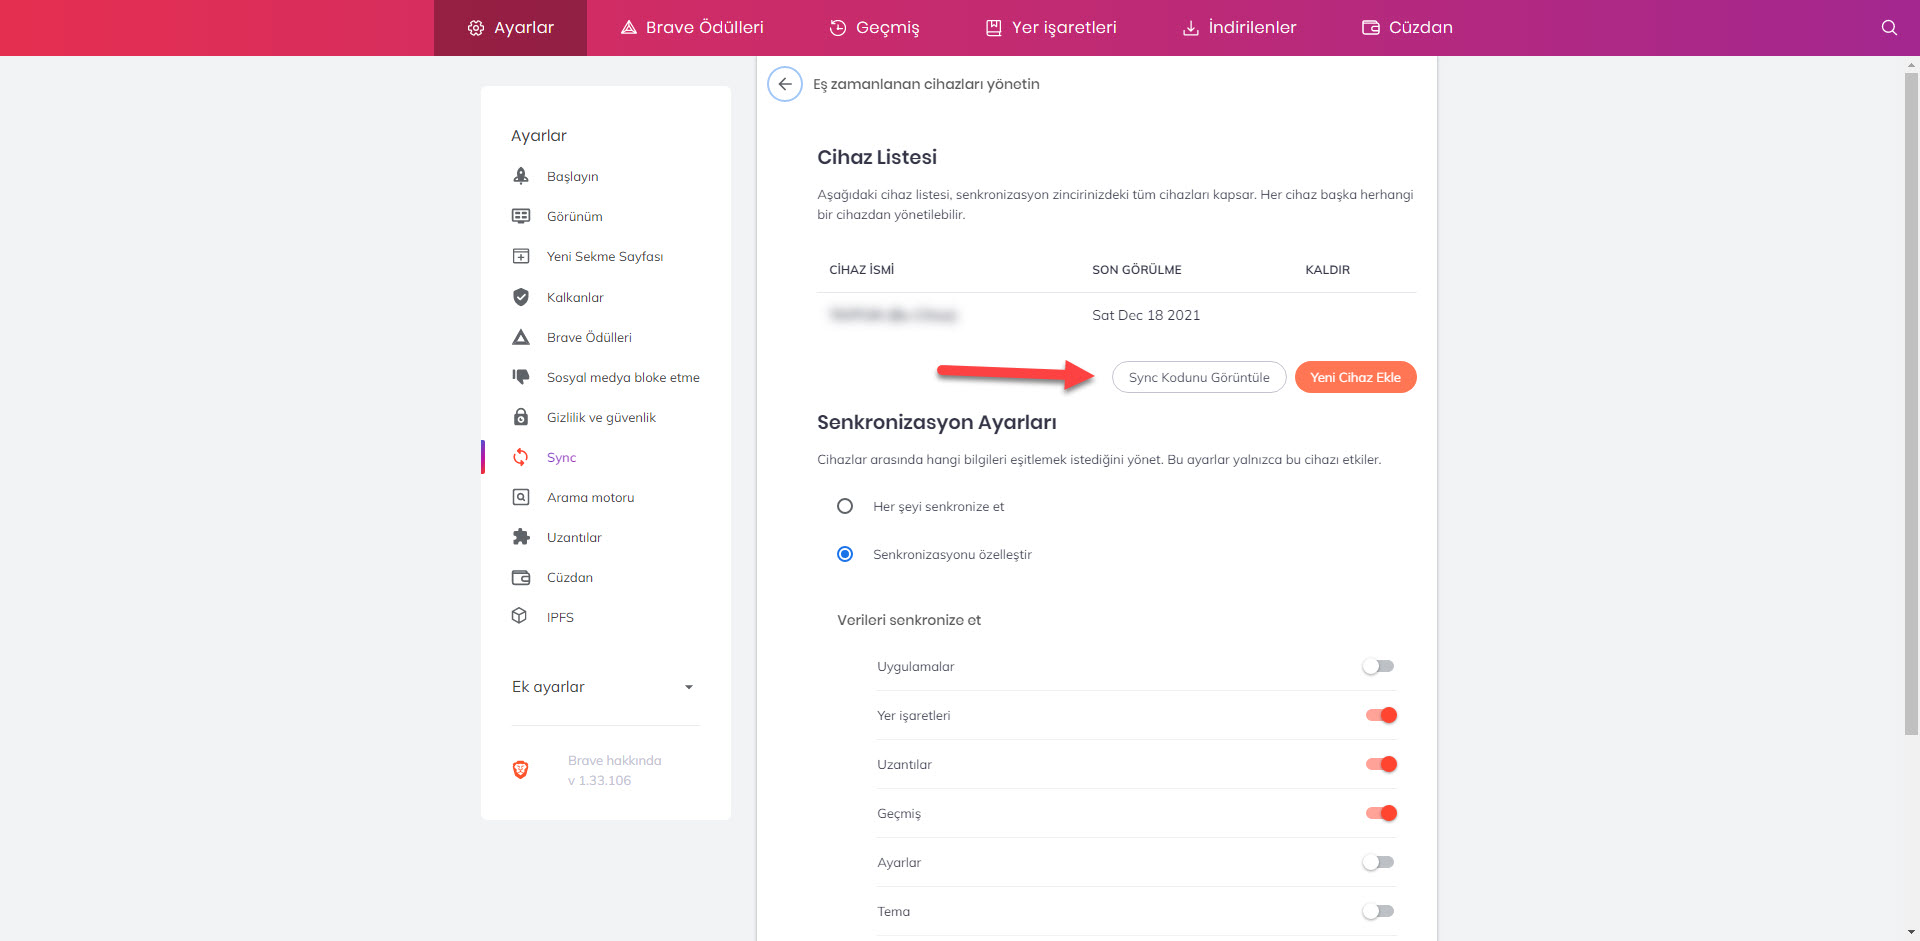Disable the Yer işaretleri sync toggle
1920x941 pixels.
[x=1381, y=715]
